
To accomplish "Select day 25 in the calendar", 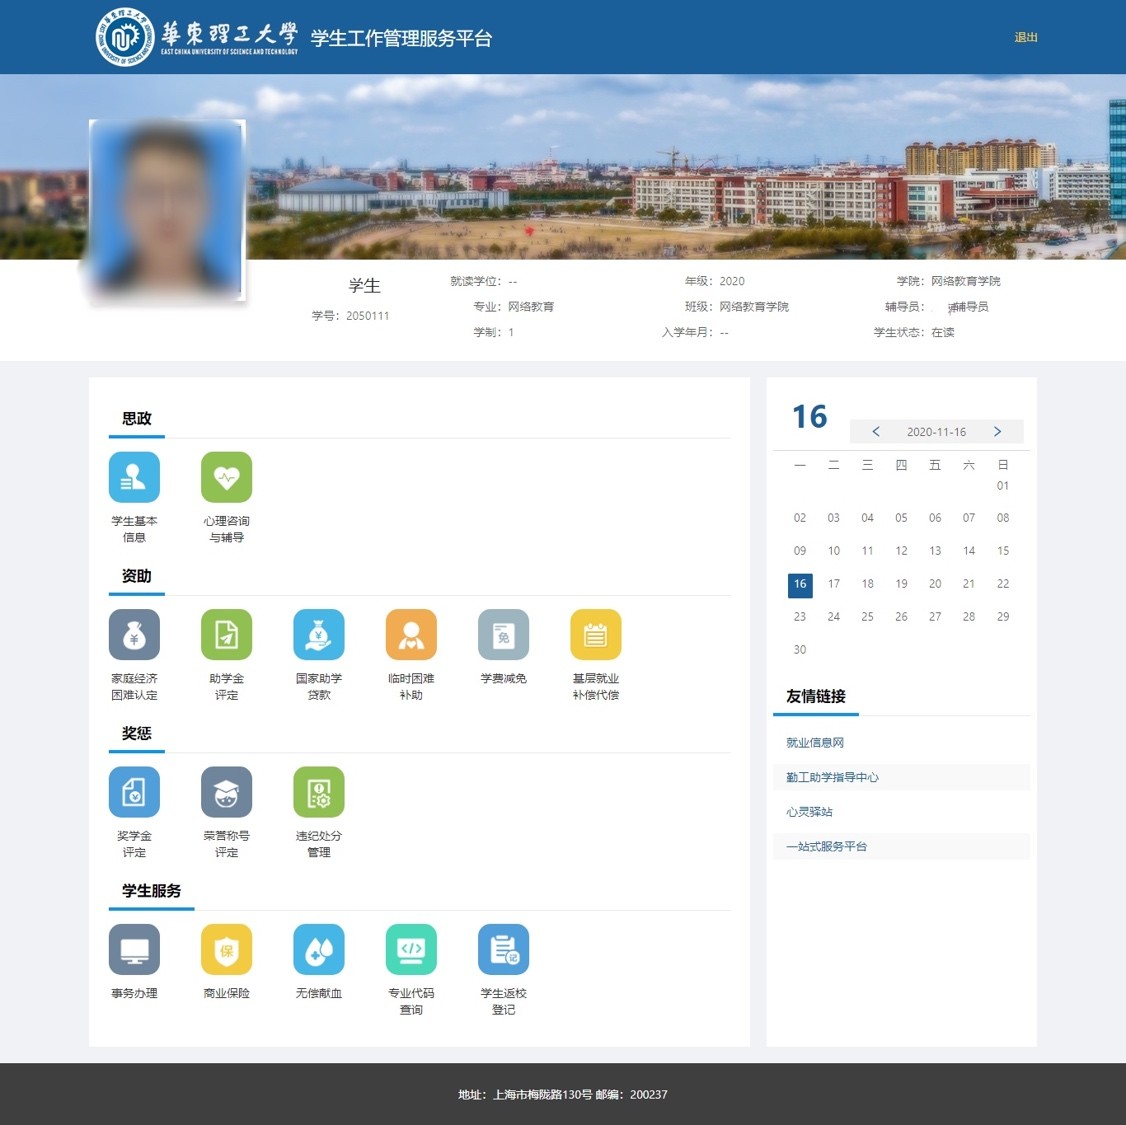I will [x=867, y=617].
